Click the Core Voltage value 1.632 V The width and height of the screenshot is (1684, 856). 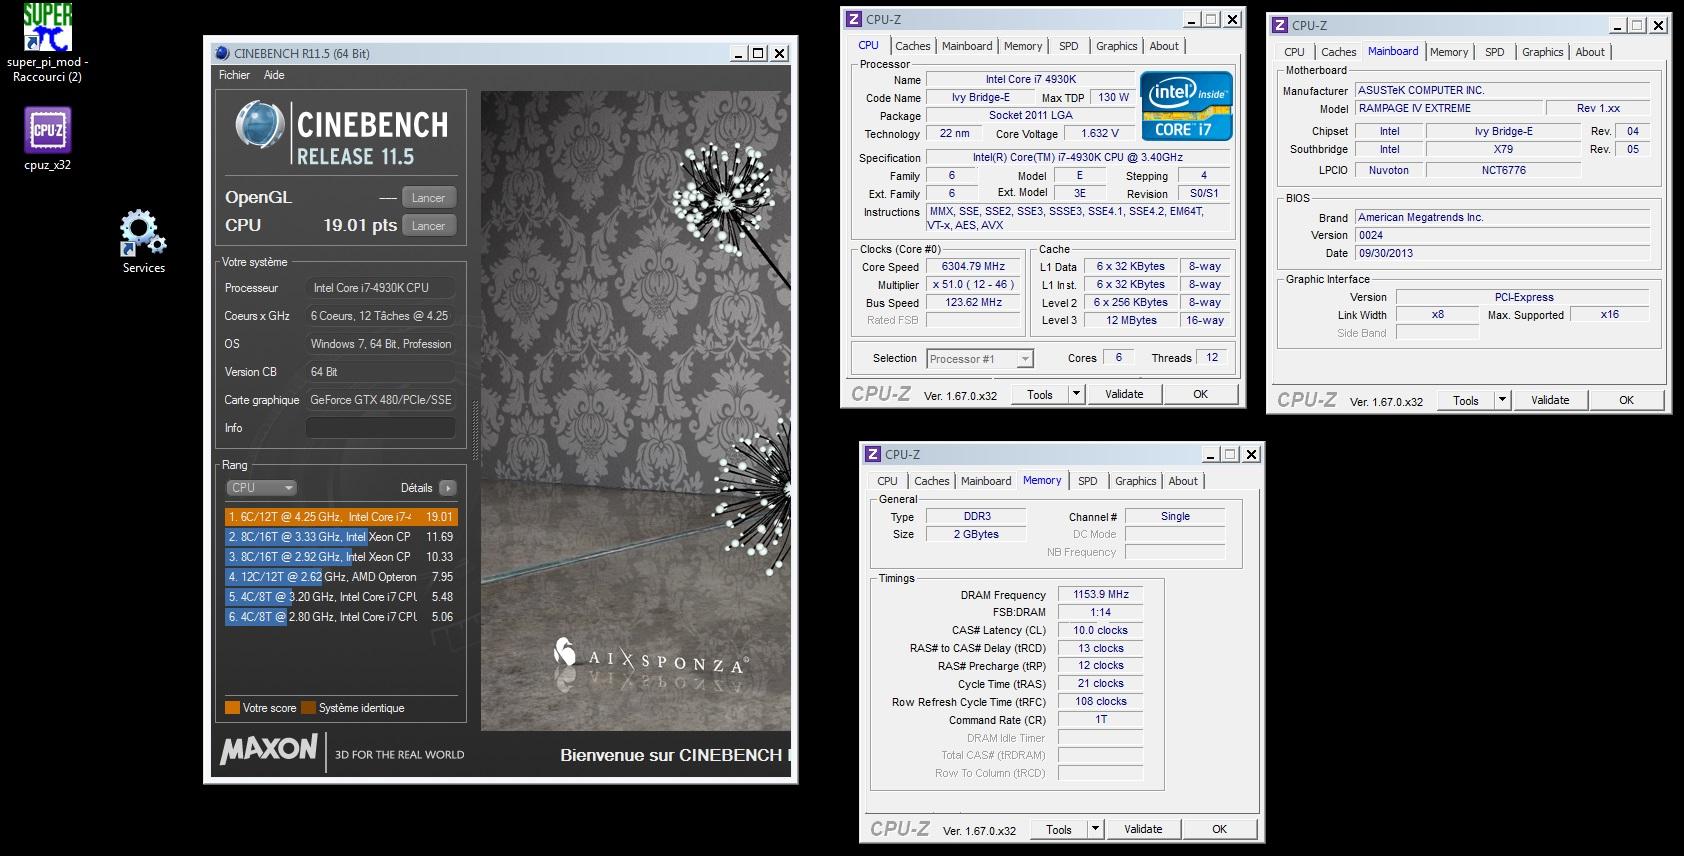[x=1100, y=133]
